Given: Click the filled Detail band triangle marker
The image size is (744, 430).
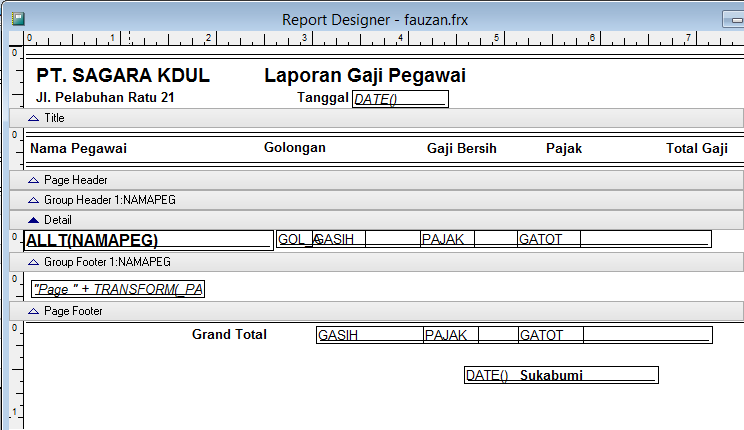Looking at the screenshot, I should (33, 220).
